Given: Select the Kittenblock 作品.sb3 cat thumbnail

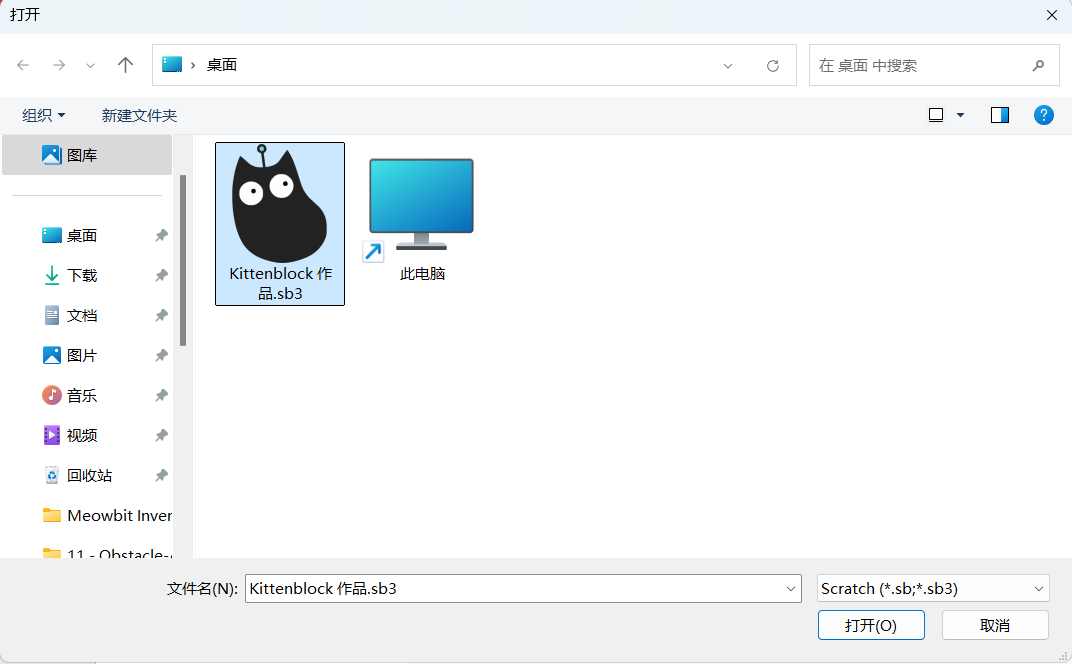Looking at the screenshot, I should [280, 204].
